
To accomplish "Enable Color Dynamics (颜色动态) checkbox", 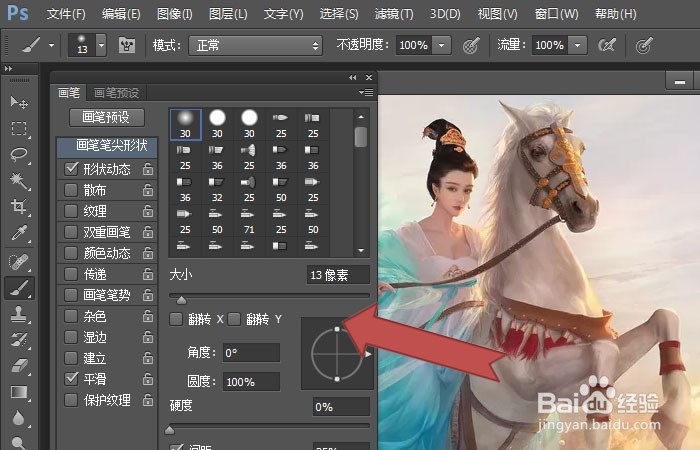I will coord(71,253).
